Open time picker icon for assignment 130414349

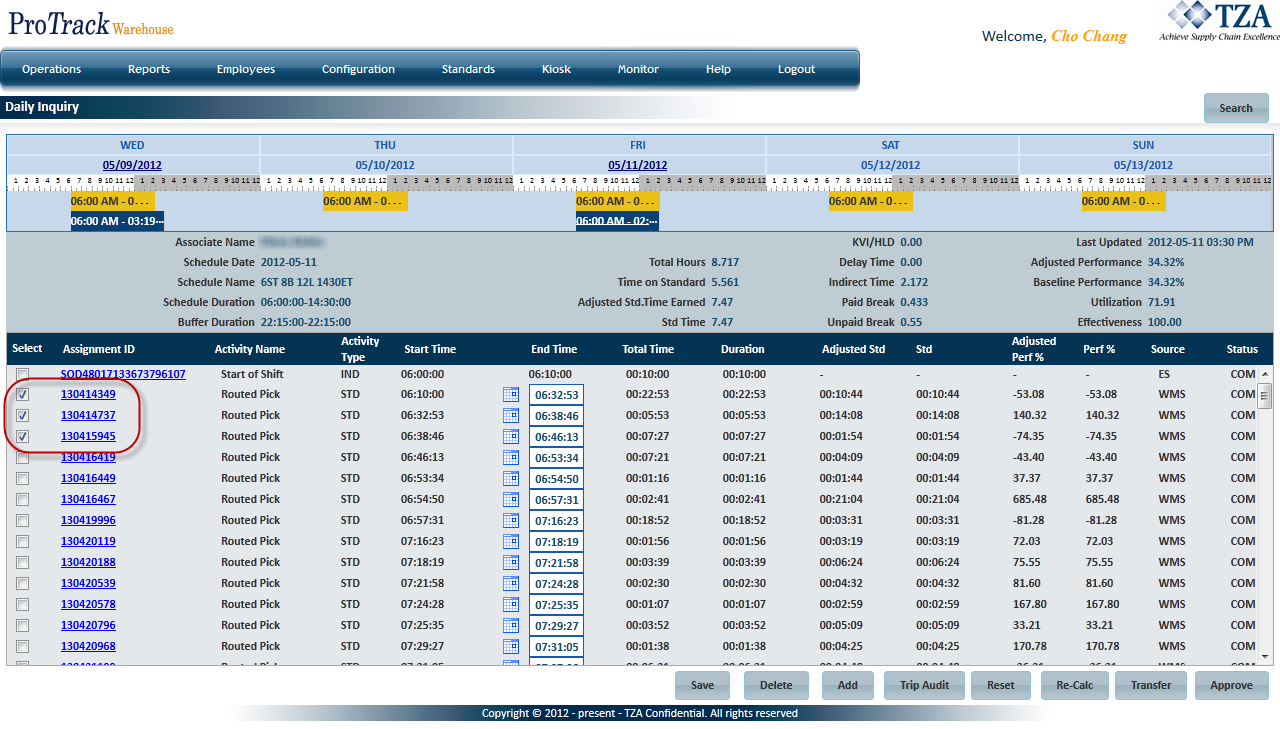pyautogui.click(x=510, y=395)
